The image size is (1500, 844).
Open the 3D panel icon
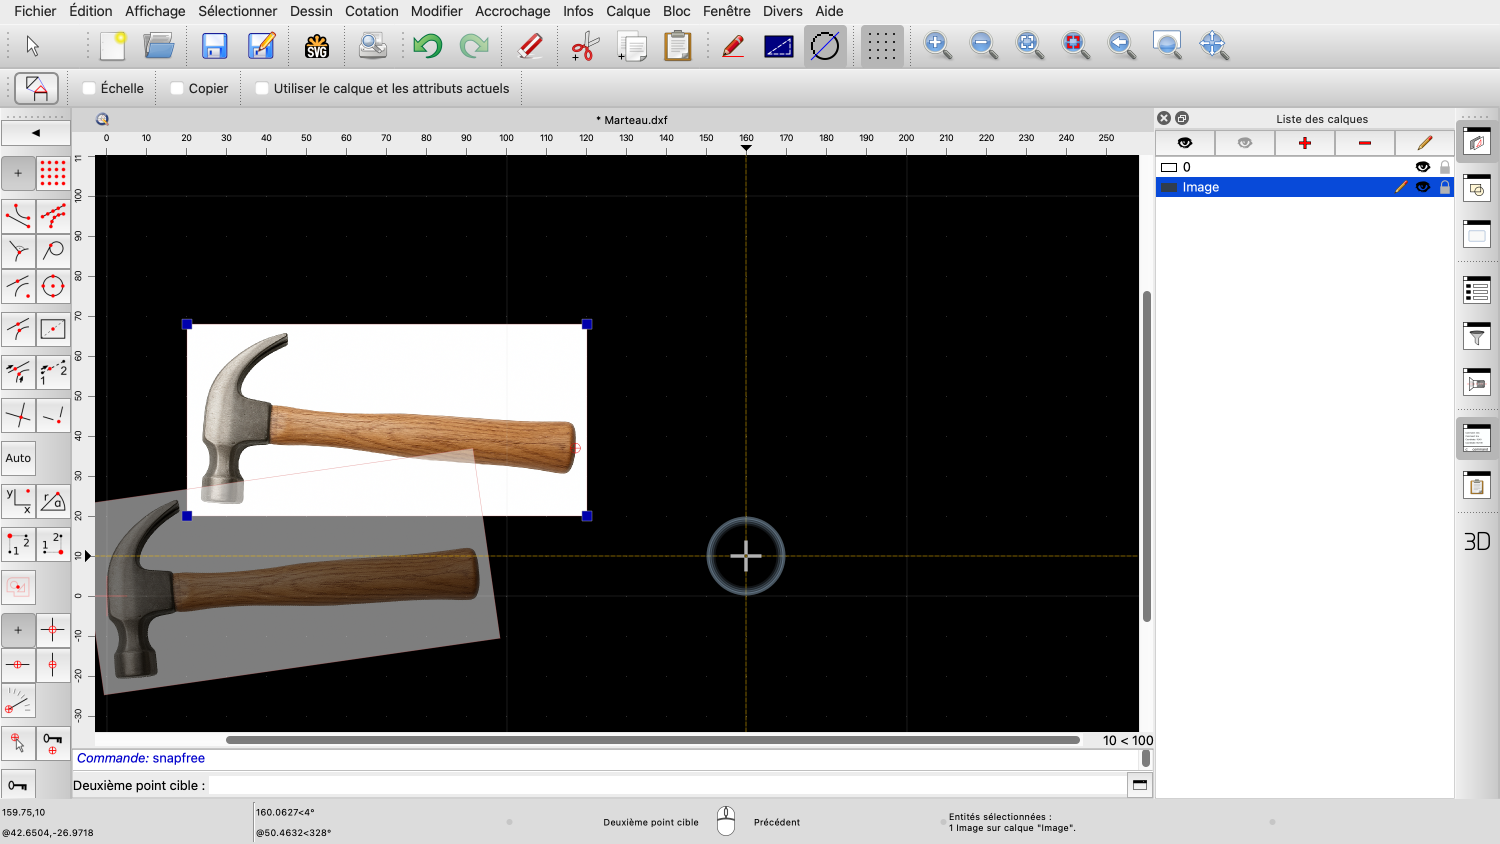[x=1476, y=541]
